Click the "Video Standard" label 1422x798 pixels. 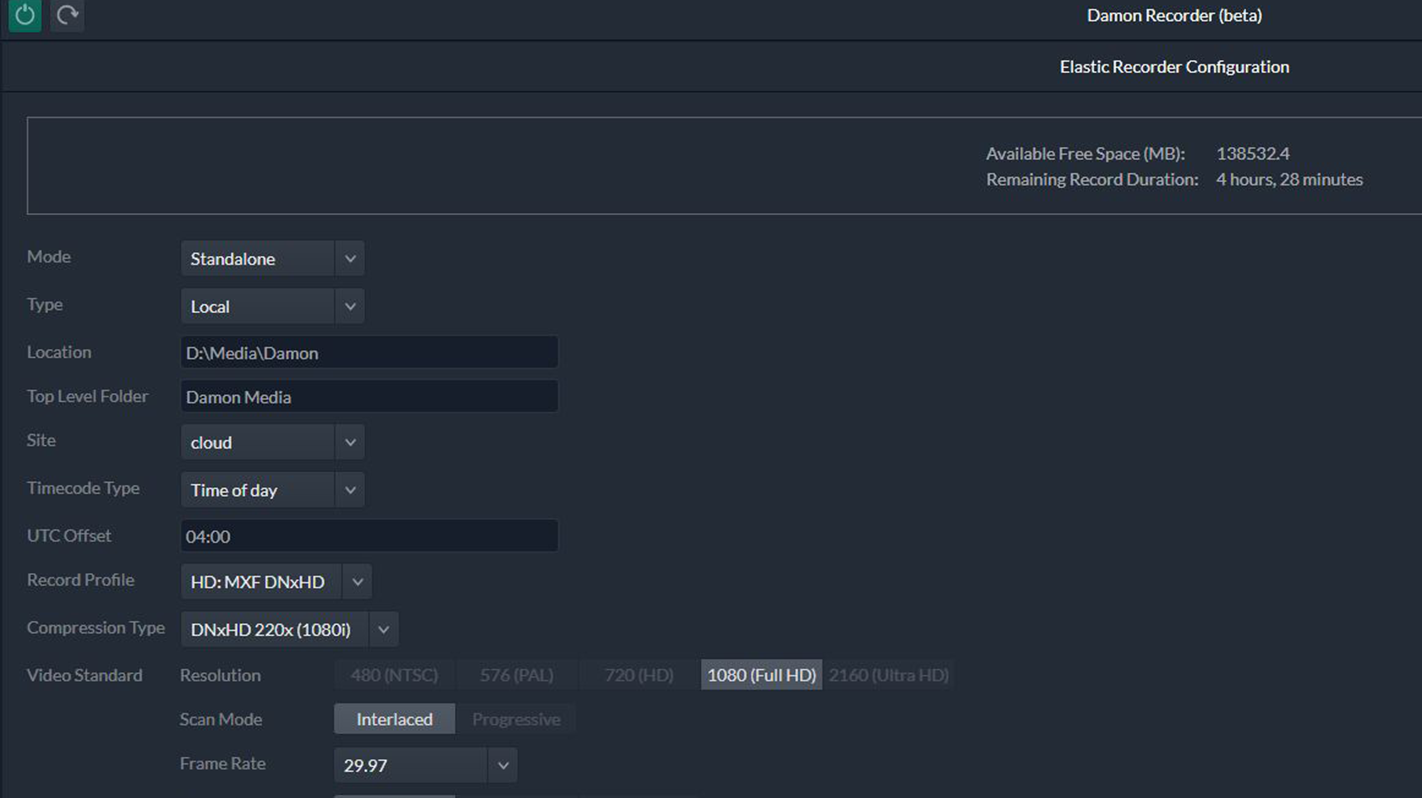pos(85,675)
